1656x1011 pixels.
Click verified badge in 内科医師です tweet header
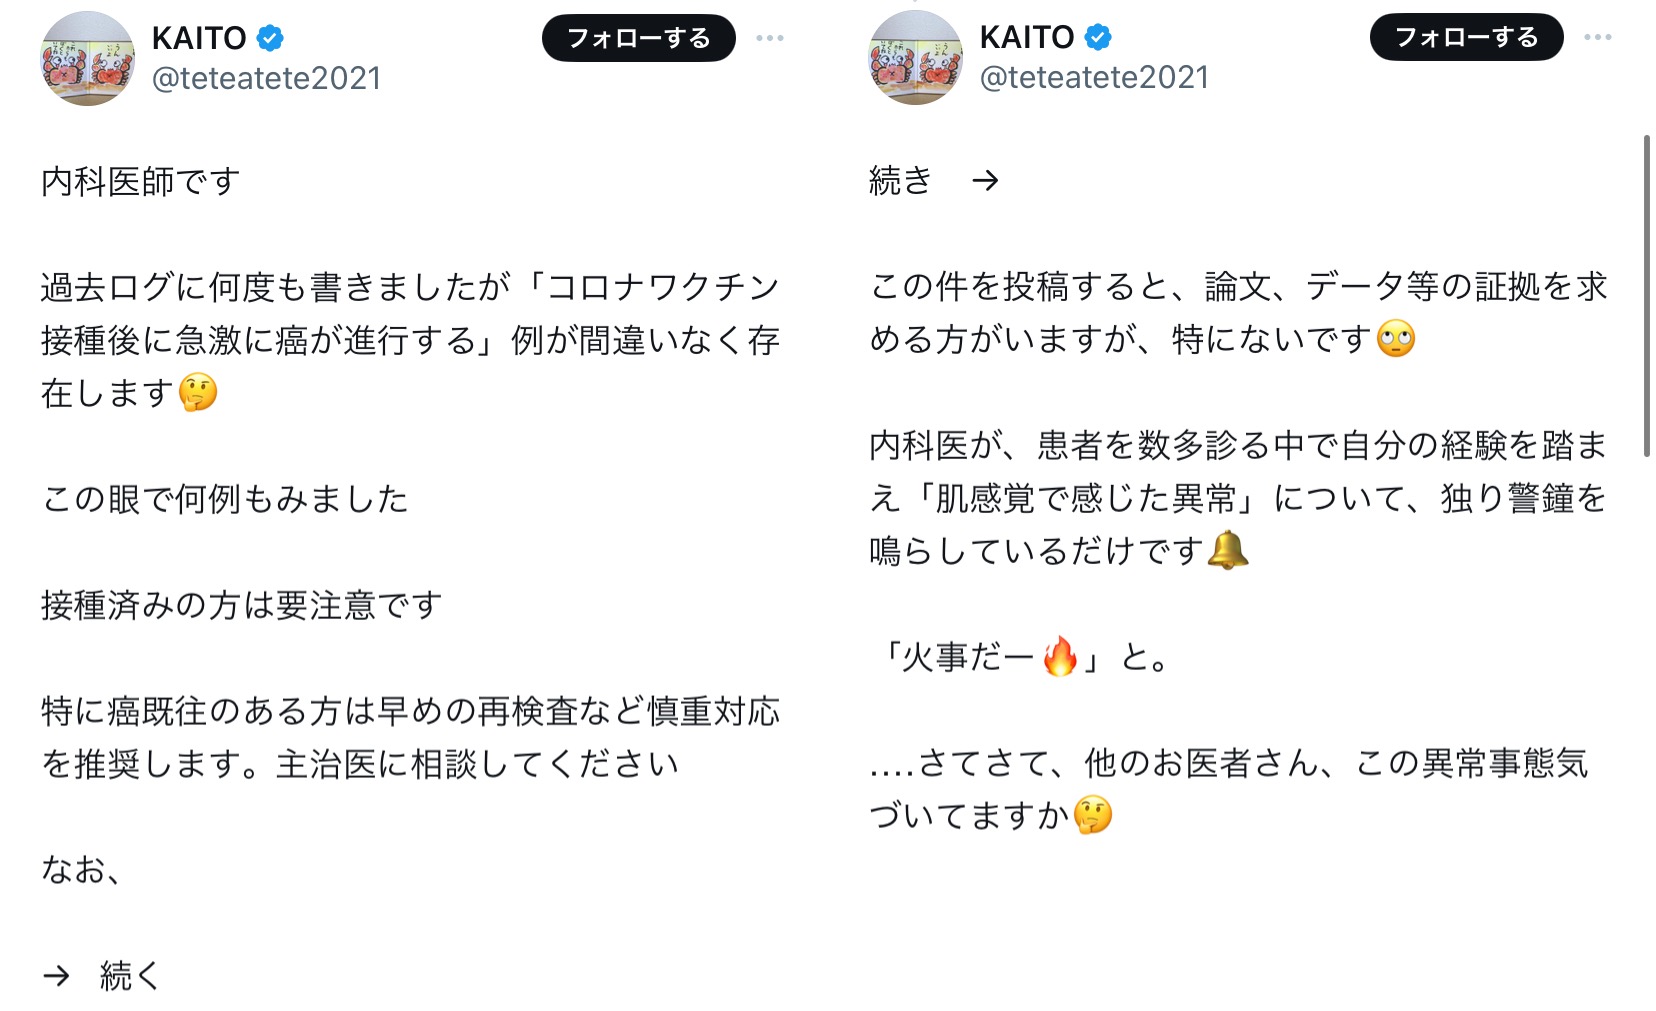270,38
